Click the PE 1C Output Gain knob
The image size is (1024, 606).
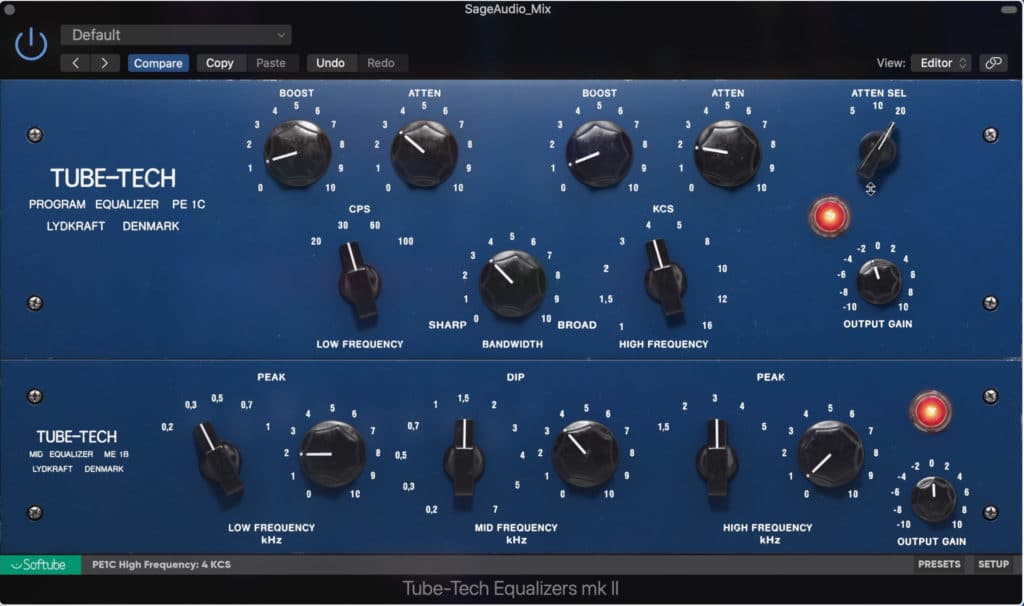(x=878, y=281)
